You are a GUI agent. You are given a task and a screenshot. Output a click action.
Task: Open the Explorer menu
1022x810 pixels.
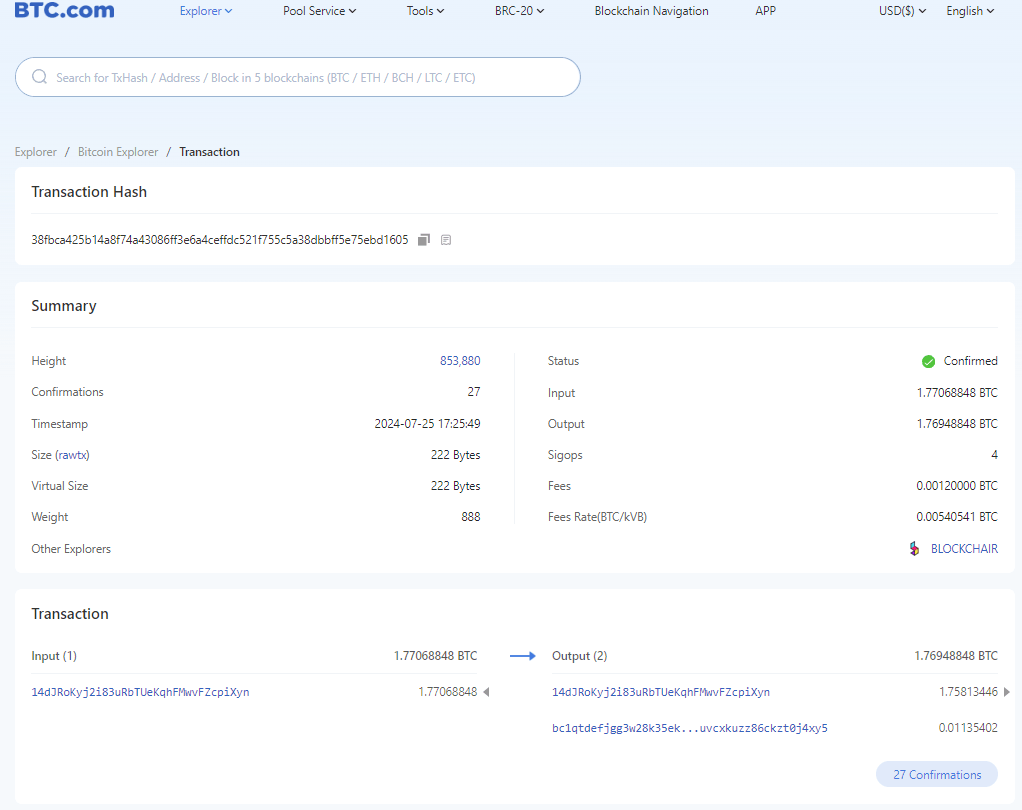click(205, 11)
